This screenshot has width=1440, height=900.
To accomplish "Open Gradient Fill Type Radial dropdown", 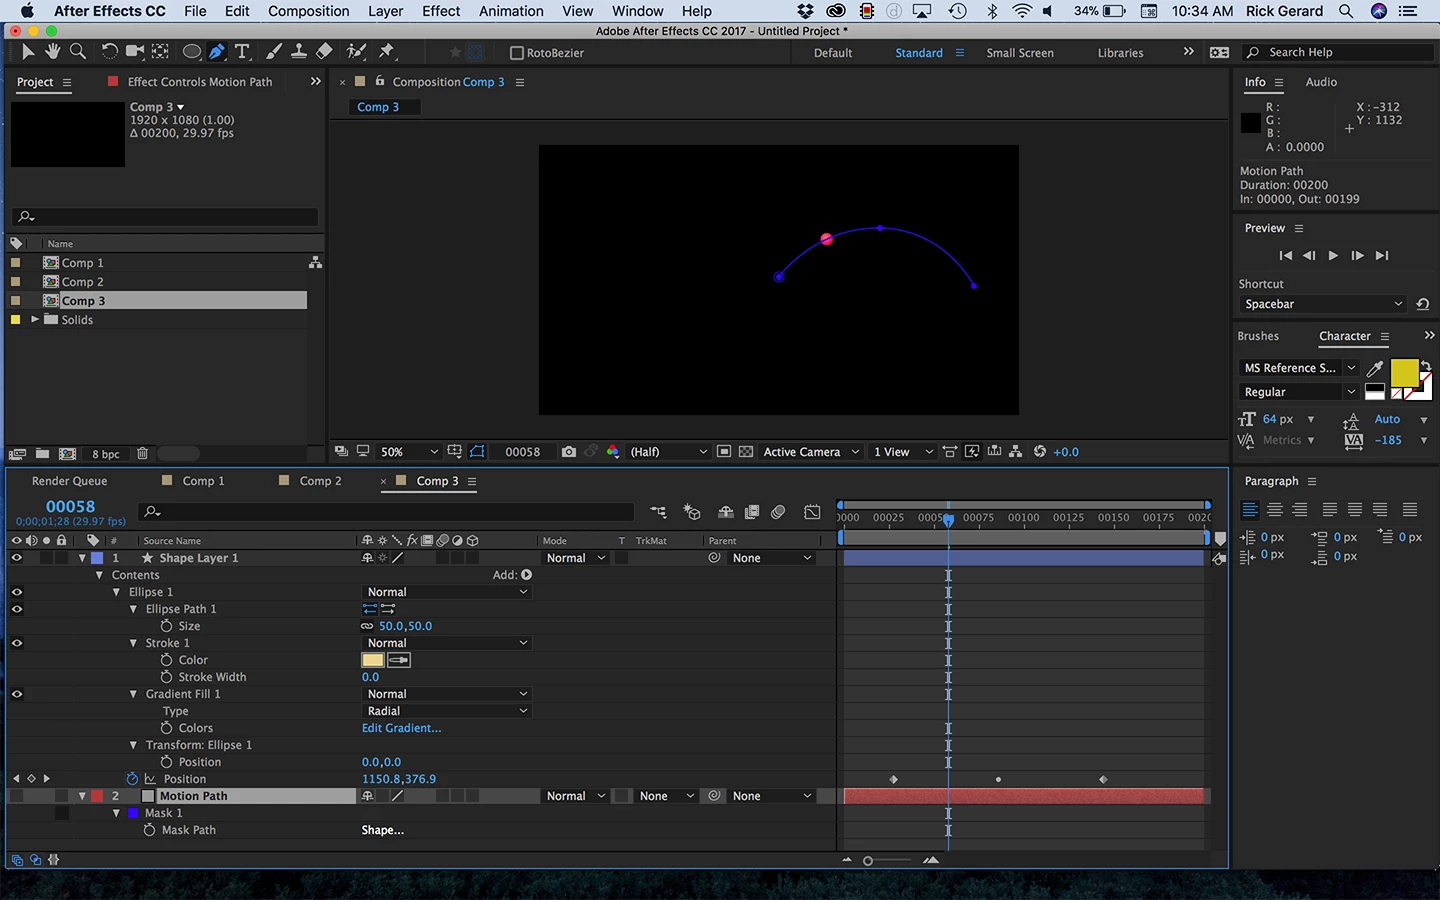I will point(445,711).
